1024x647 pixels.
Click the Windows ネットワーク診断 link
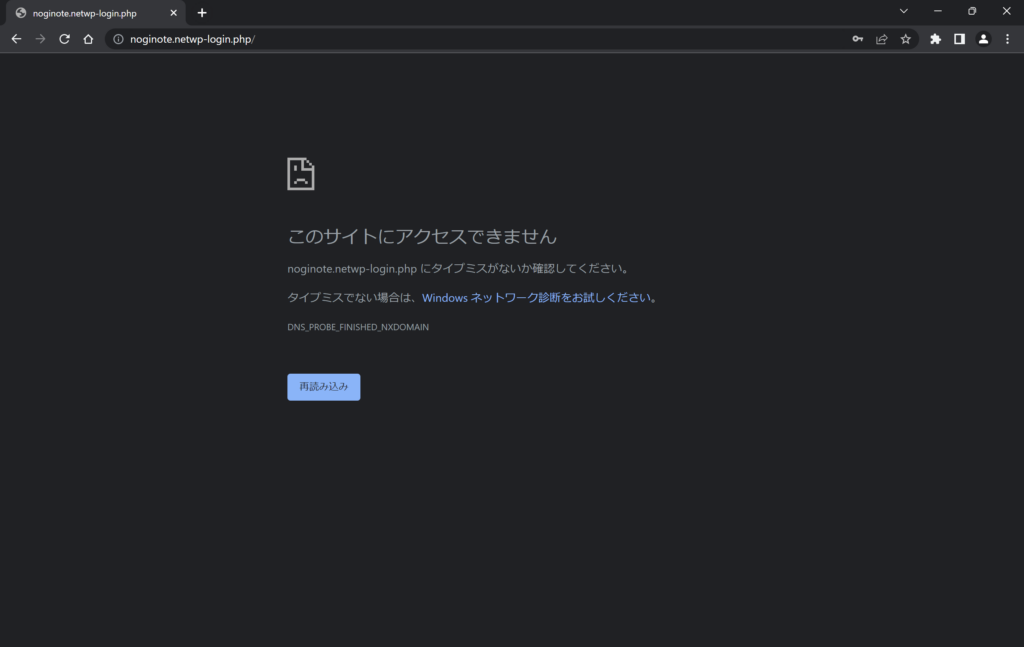[x=537, y=298]
